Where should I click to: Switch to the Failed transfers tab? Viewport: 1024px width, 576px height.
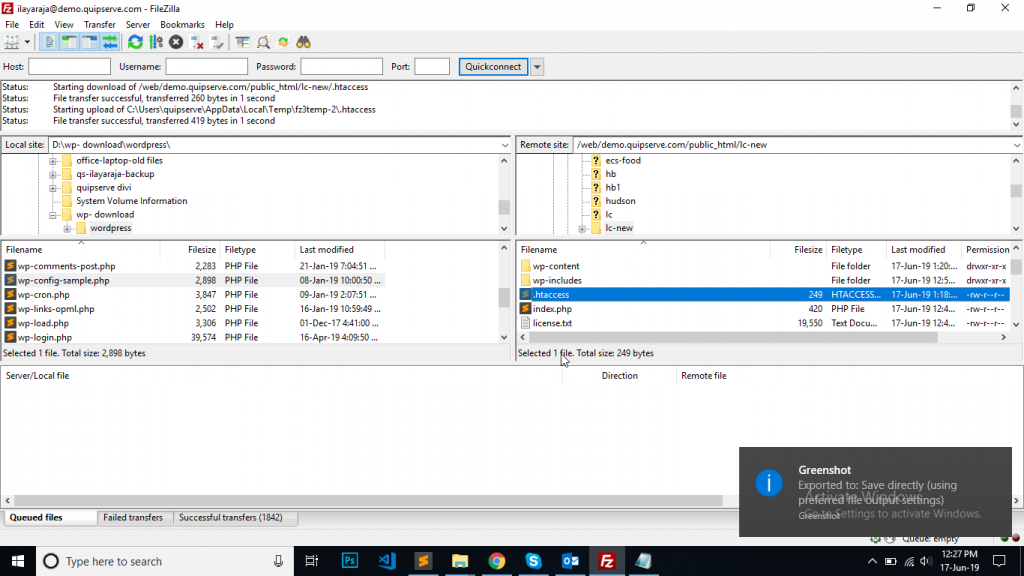click(133, 518)
